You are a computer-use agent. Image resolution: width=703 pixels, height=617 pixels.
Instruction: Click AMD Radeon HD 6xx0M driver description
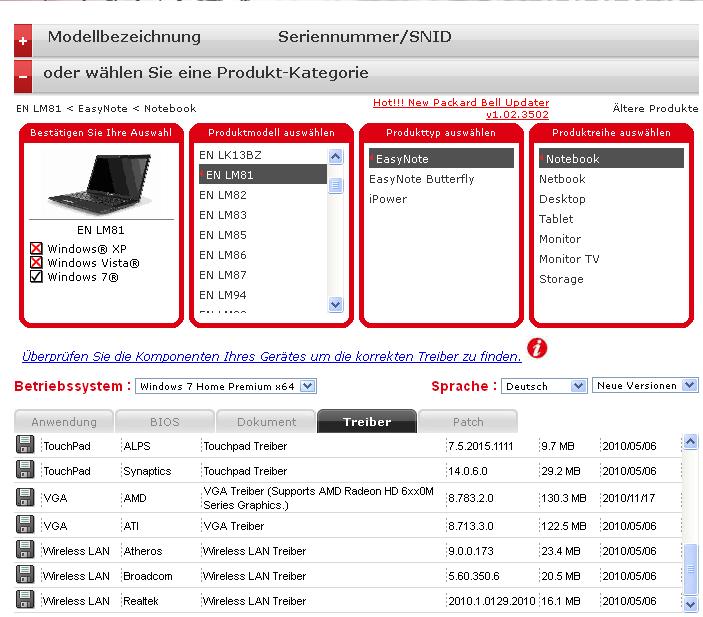pos(318,498)
